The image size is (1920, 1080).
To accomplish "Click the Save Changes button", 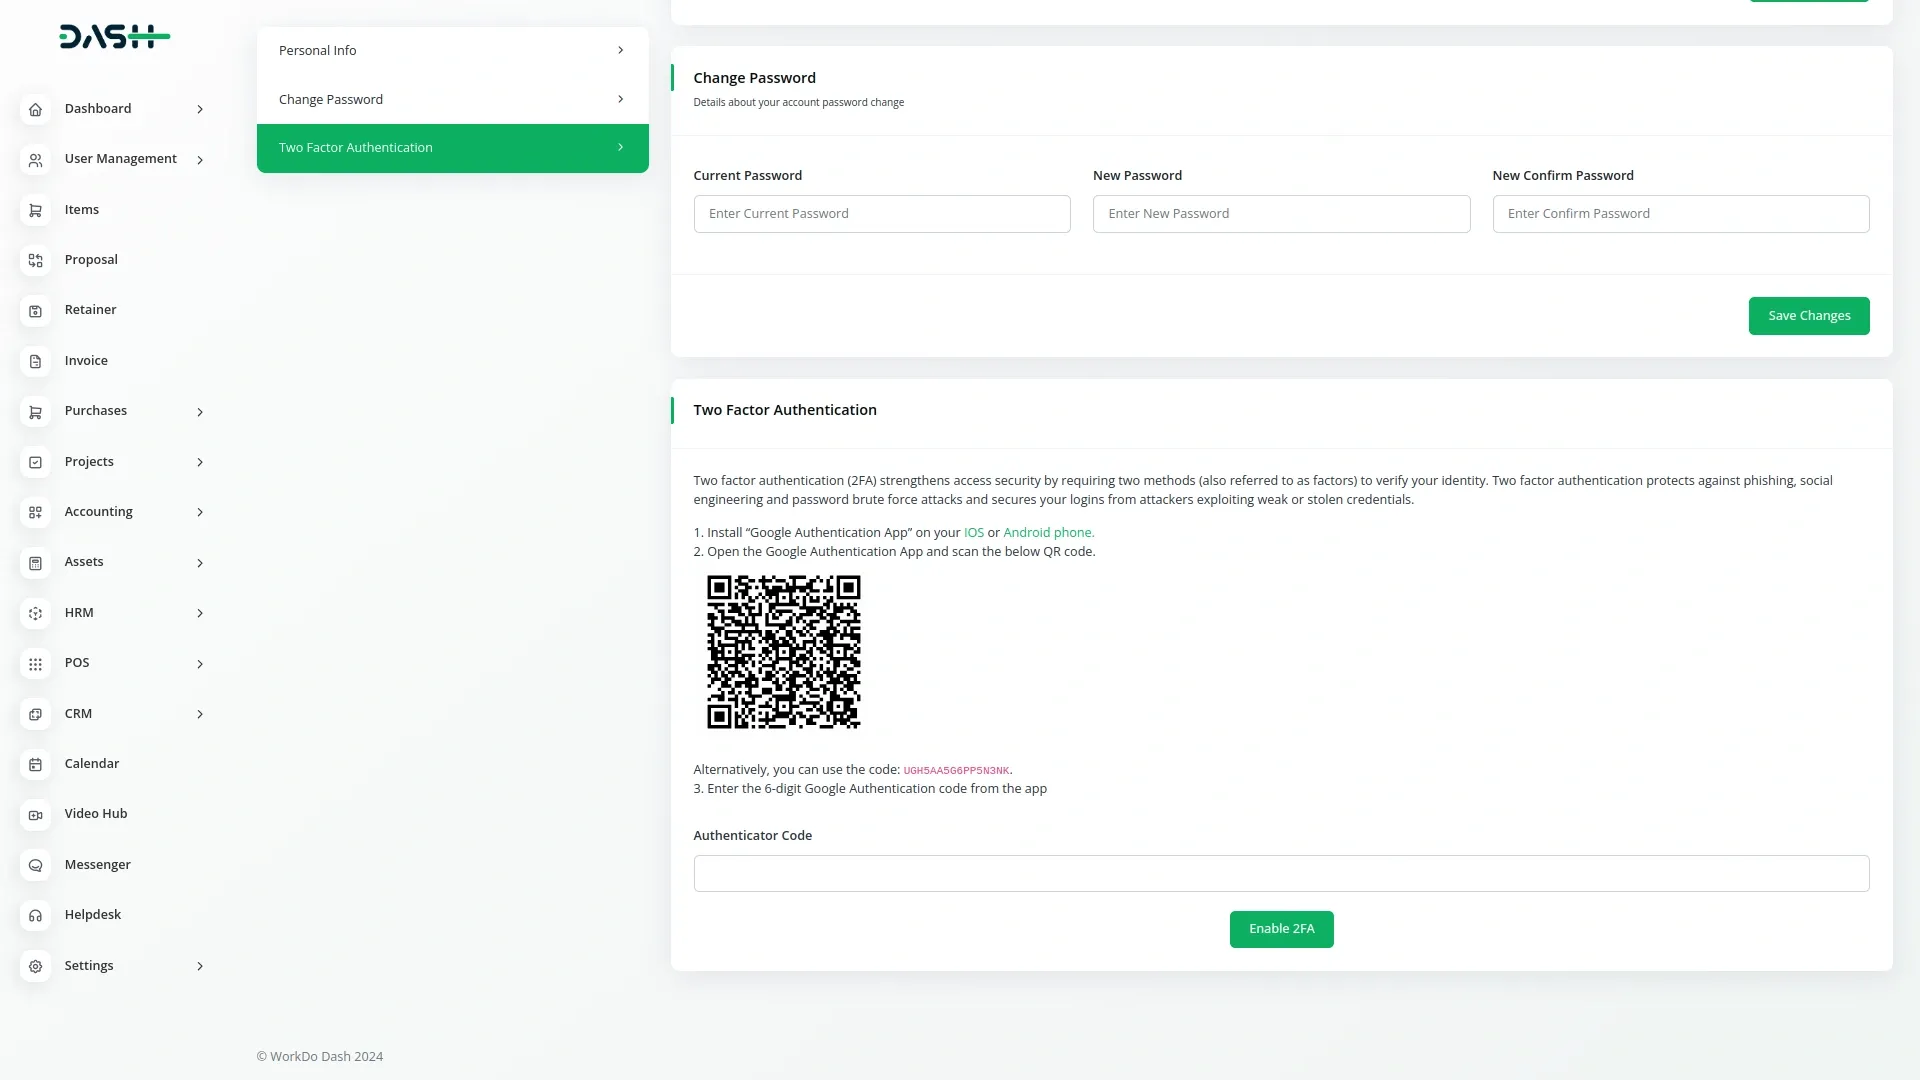I will point(1808,315).
